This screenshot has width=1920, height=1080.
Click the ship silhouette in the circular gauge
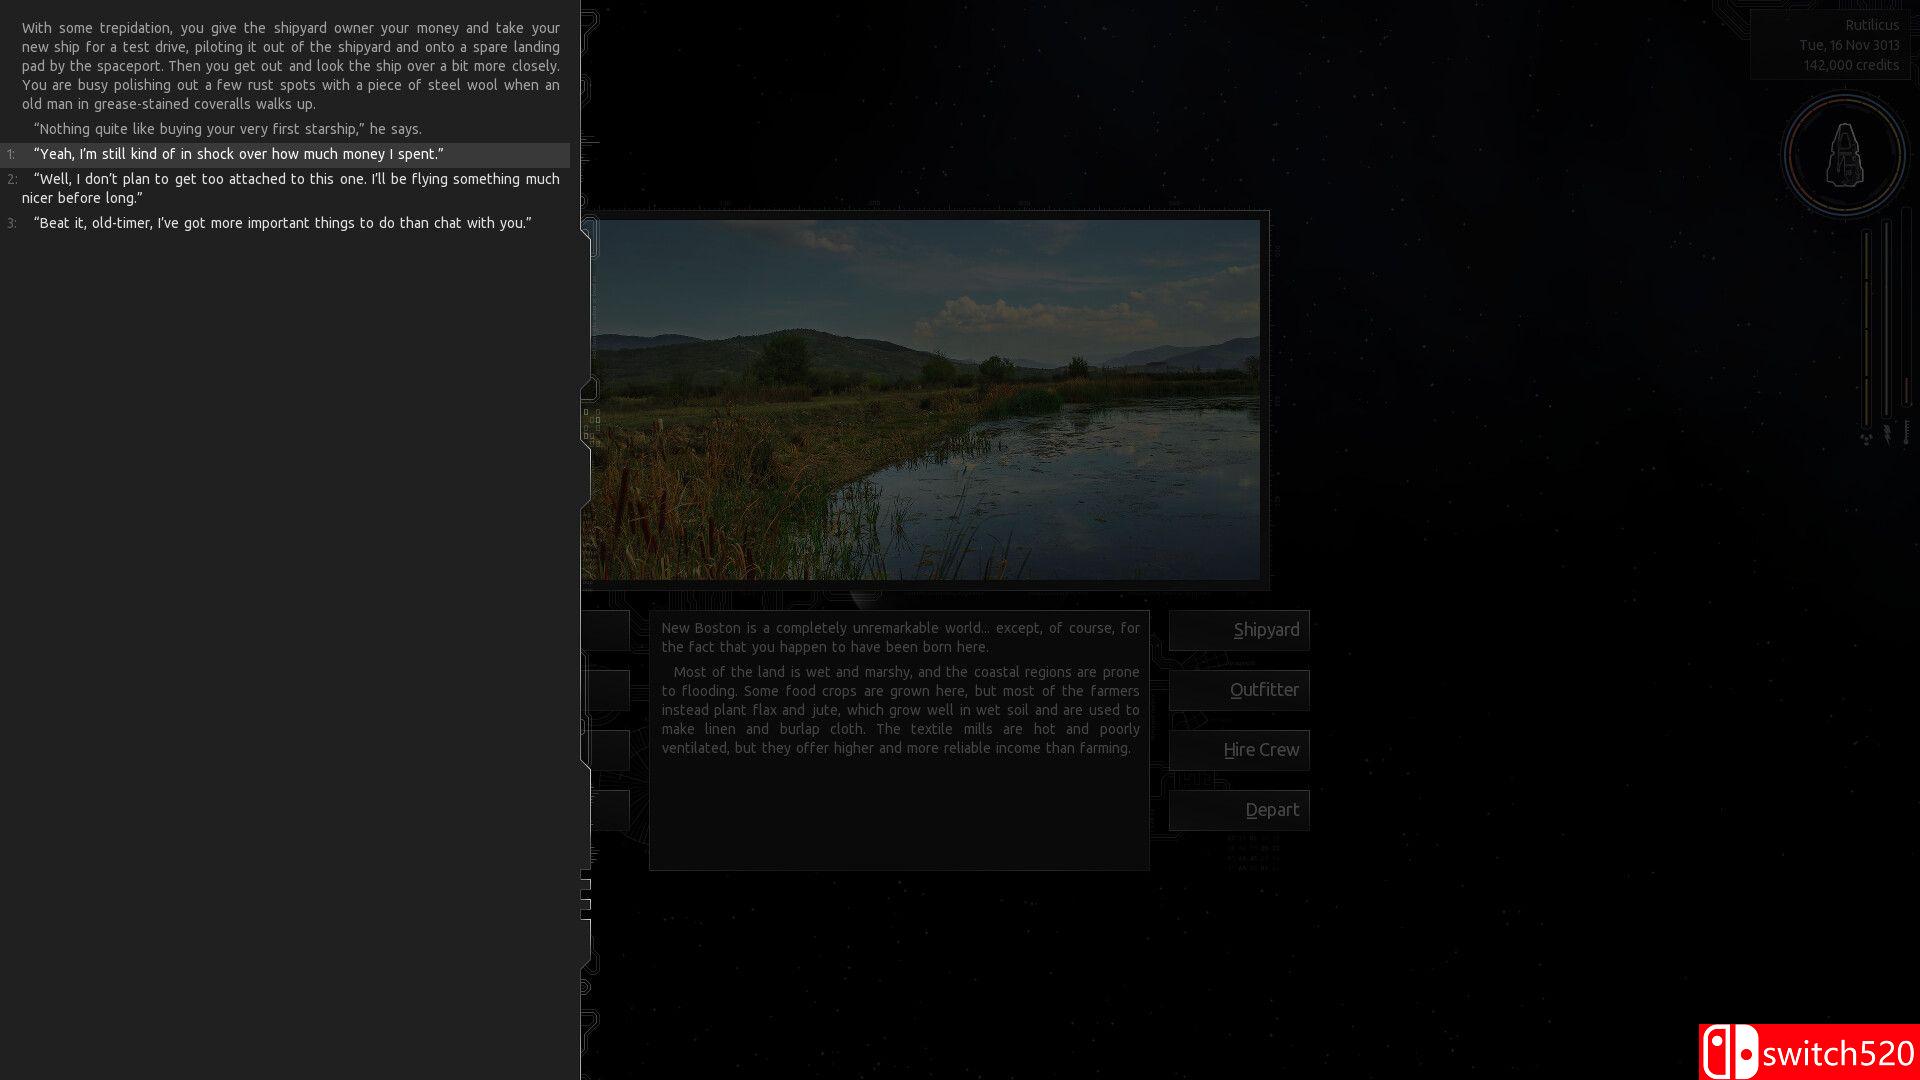[1845, 155]
